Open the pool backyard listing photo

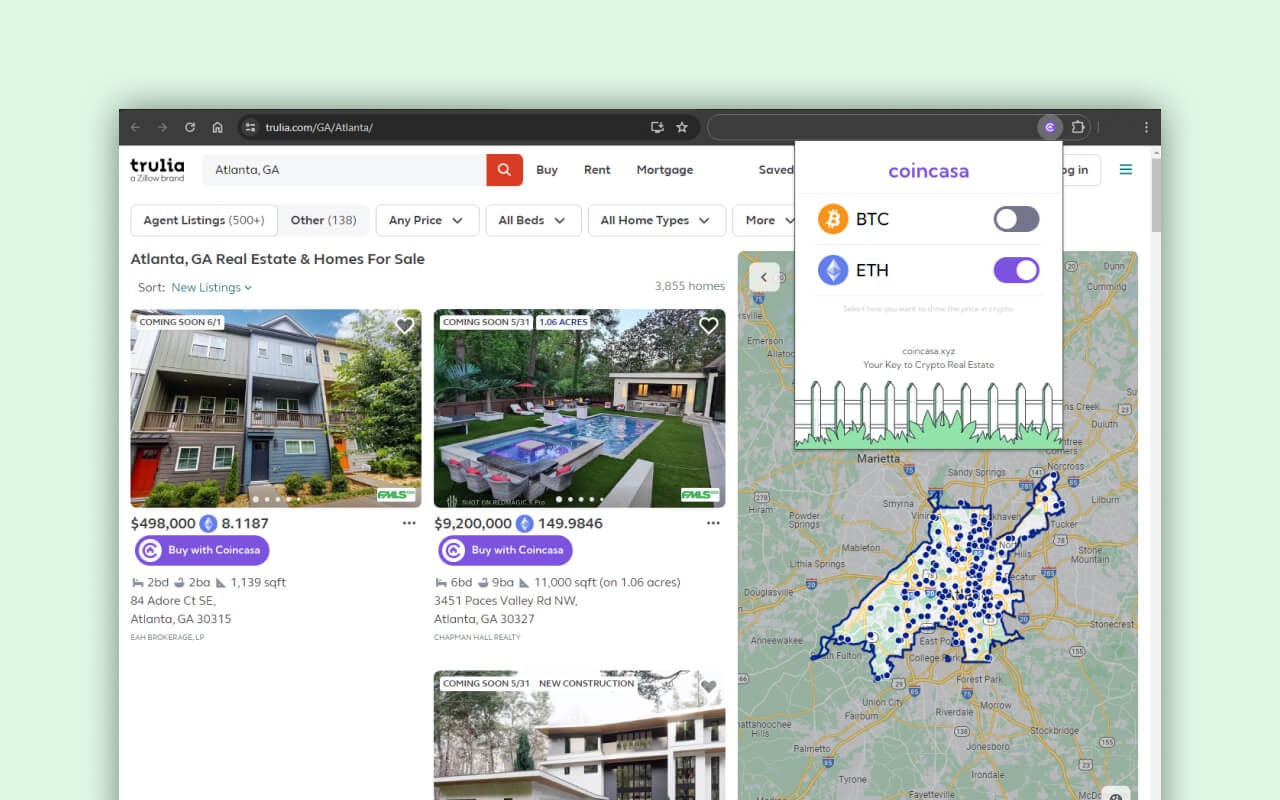pos(580,408)
